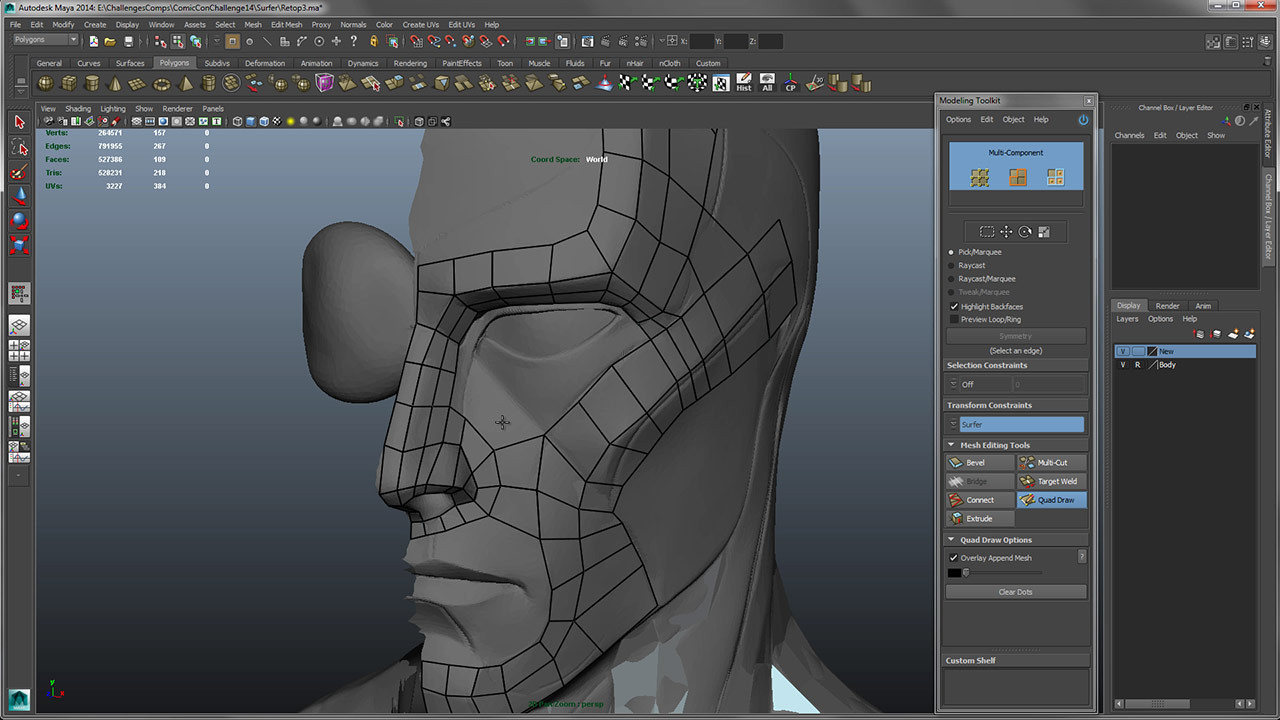This screenshot has height=720, width=1280.
Task: Activate the Target Weld tool
Action: click(1051, 481)
